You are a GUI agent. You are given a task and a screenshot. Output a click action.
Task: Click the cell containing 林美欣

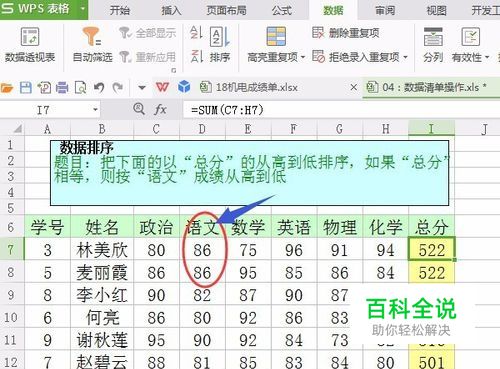click(x=102, y=250)
